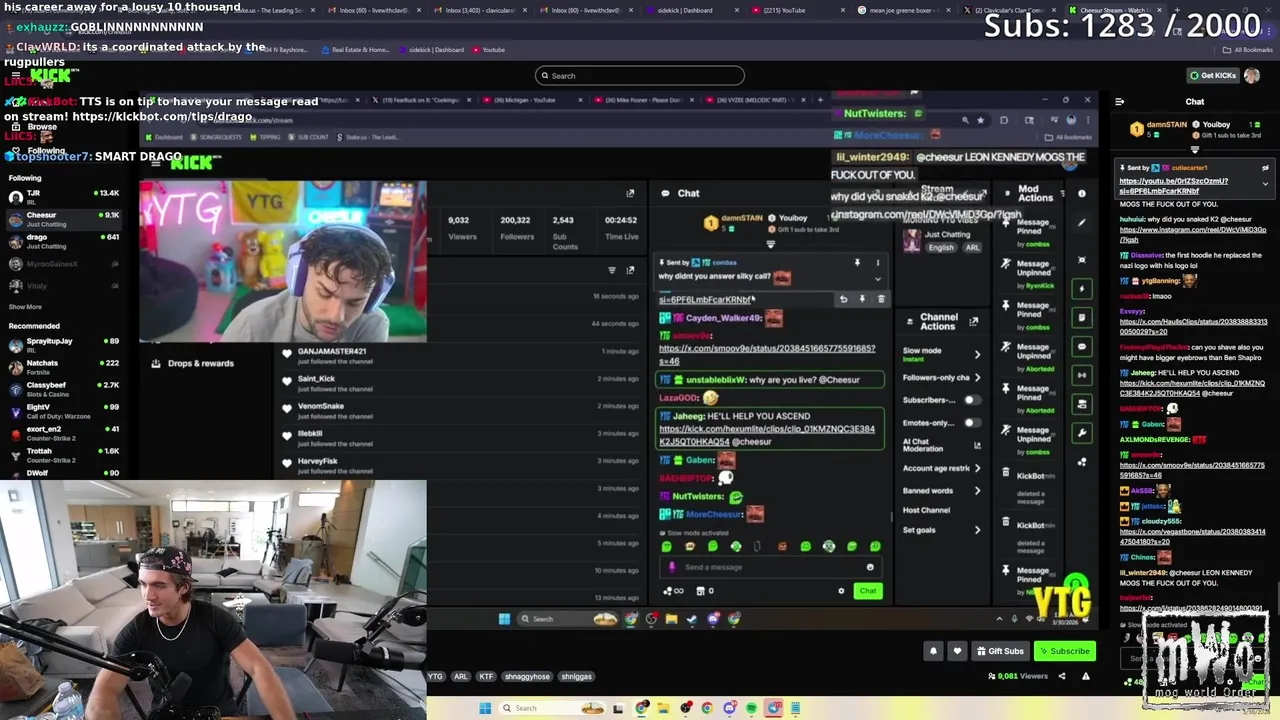The height and width of the screenshot is (720, 1280).
Task: Click the share icon next to Viewers
Action: [x=1062, y=676]
